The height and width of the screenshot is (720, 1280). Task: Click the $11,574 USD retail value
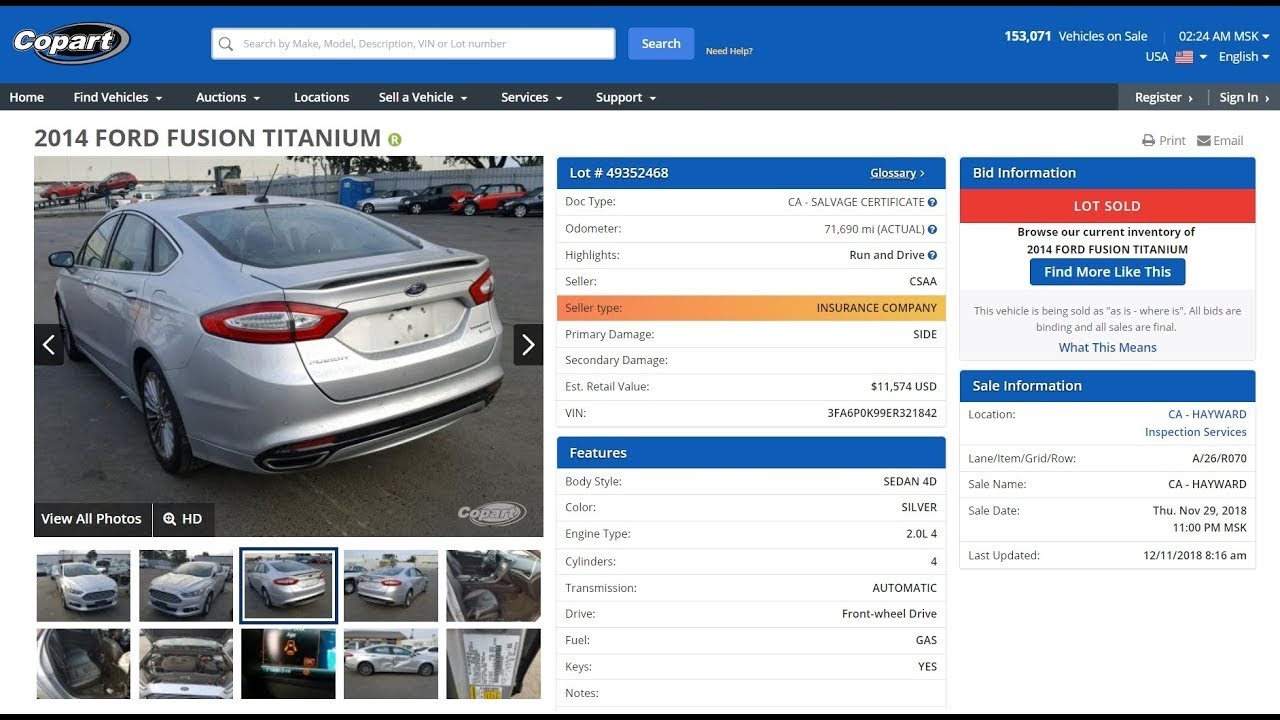904,387
